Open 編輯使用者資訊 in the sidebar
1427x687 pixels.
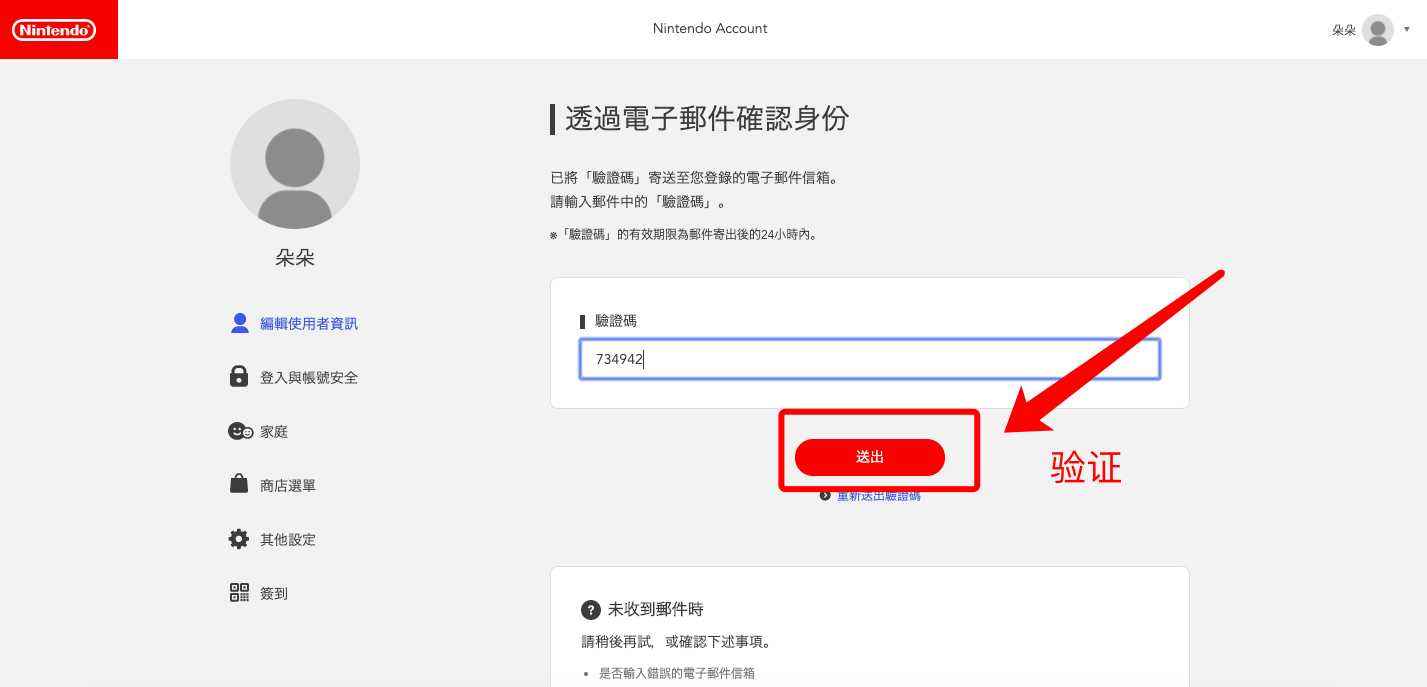308,323
